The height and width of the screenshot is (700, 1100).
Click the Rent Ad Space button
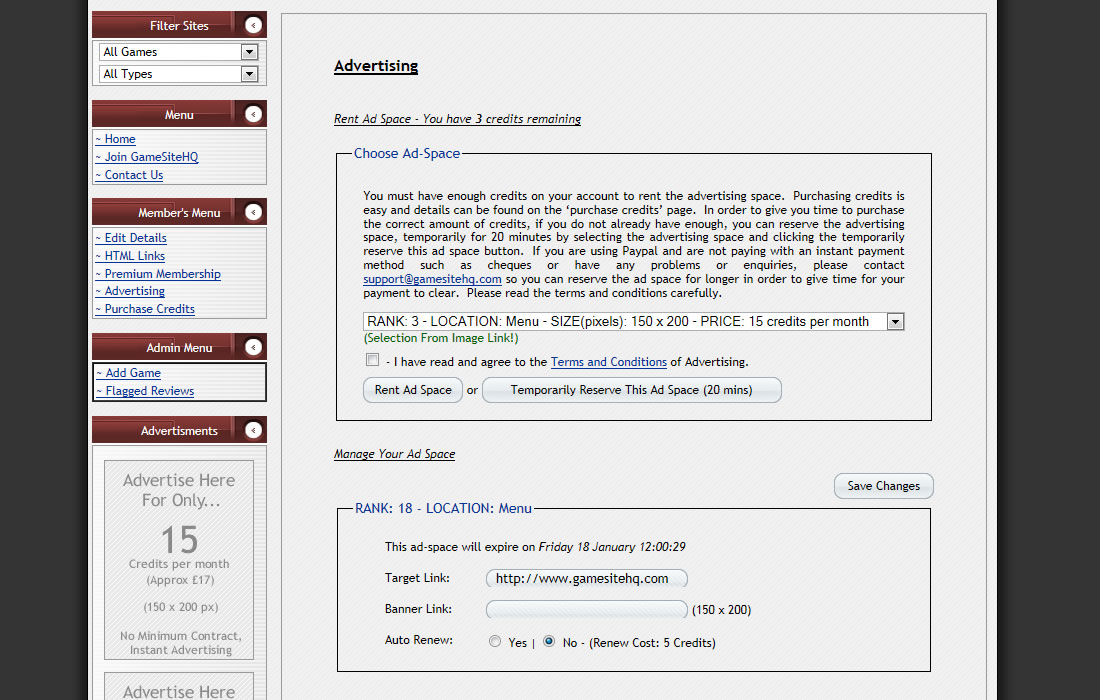coord(413,390)
